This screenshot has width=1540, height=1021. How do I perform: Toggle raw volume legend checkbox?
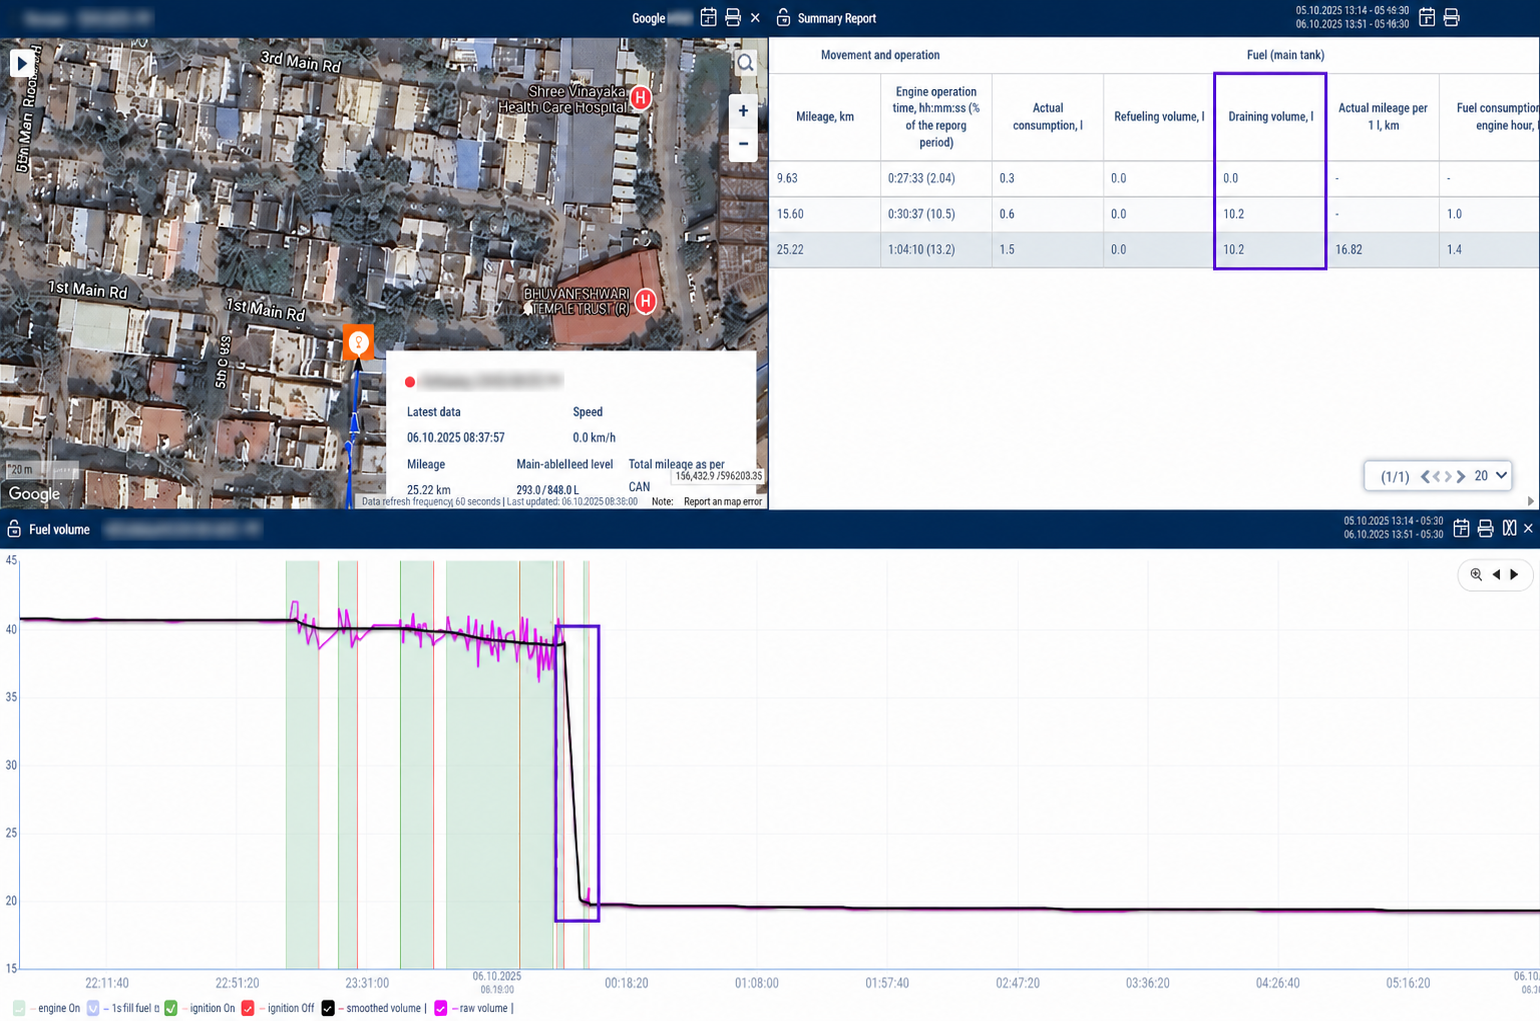(x=441, y=1008)
